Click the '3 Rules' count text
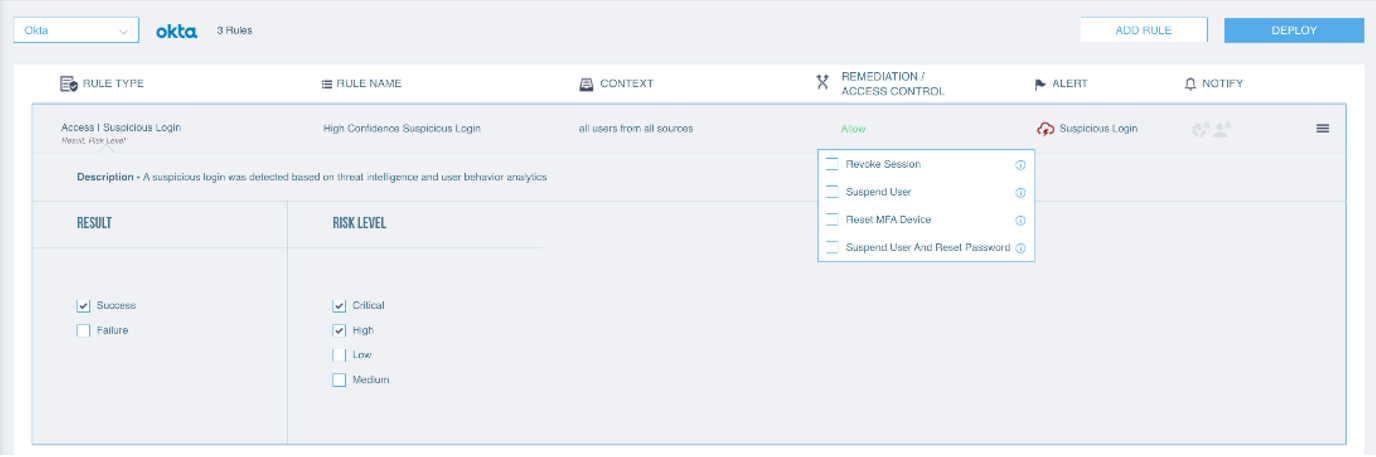The height and width of the screenshot is (457, 1376). tap(235, 31)
